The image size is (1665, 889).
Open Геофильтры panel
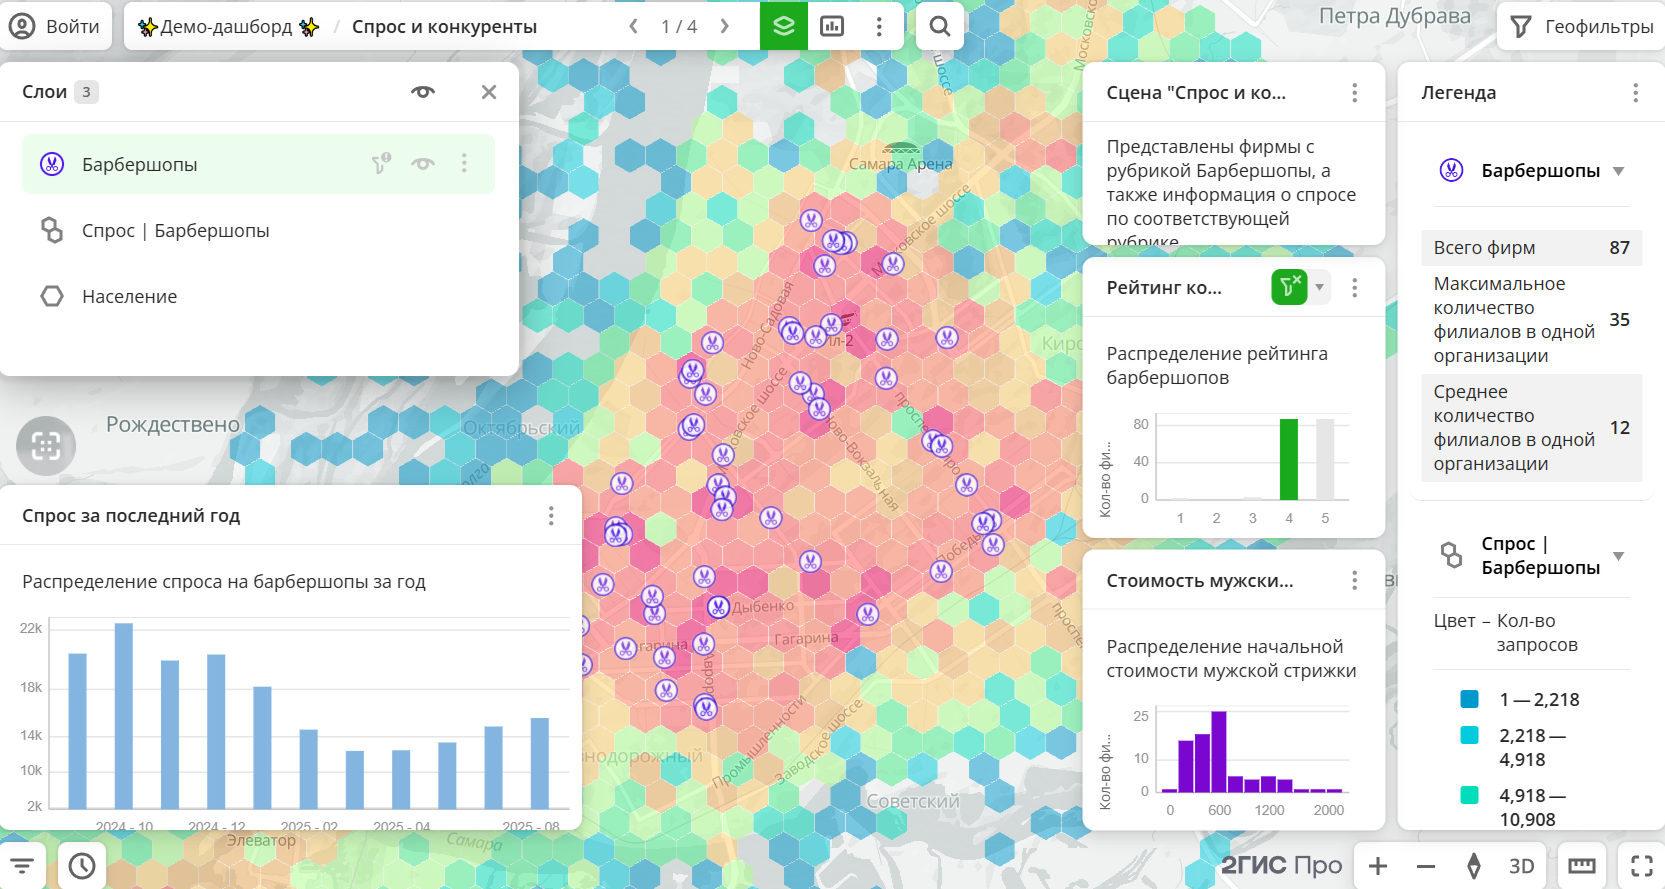tap(1581, 27)
